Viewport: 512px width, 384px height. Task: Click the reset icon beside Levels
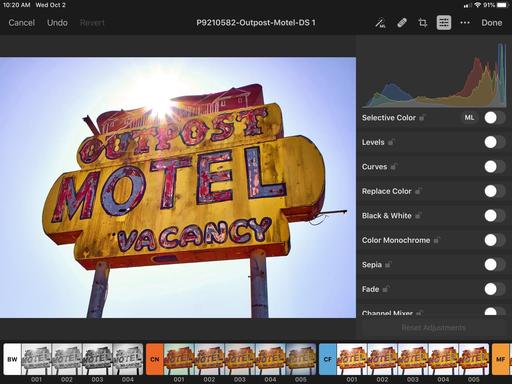coord(391,142)
